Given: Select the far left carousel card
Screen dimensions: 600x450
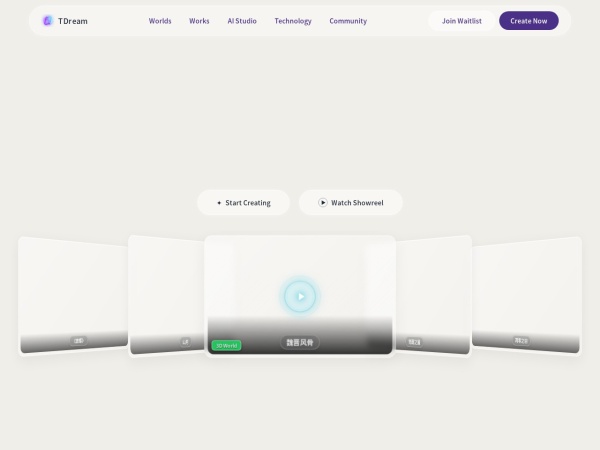Looking at the screenshot, I should 73,295.
